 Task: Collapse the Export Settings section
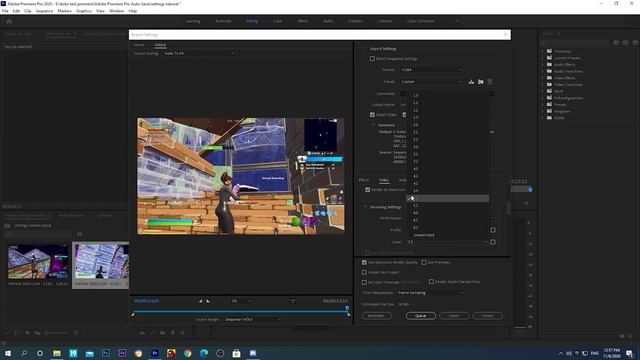tap(365, 49)
